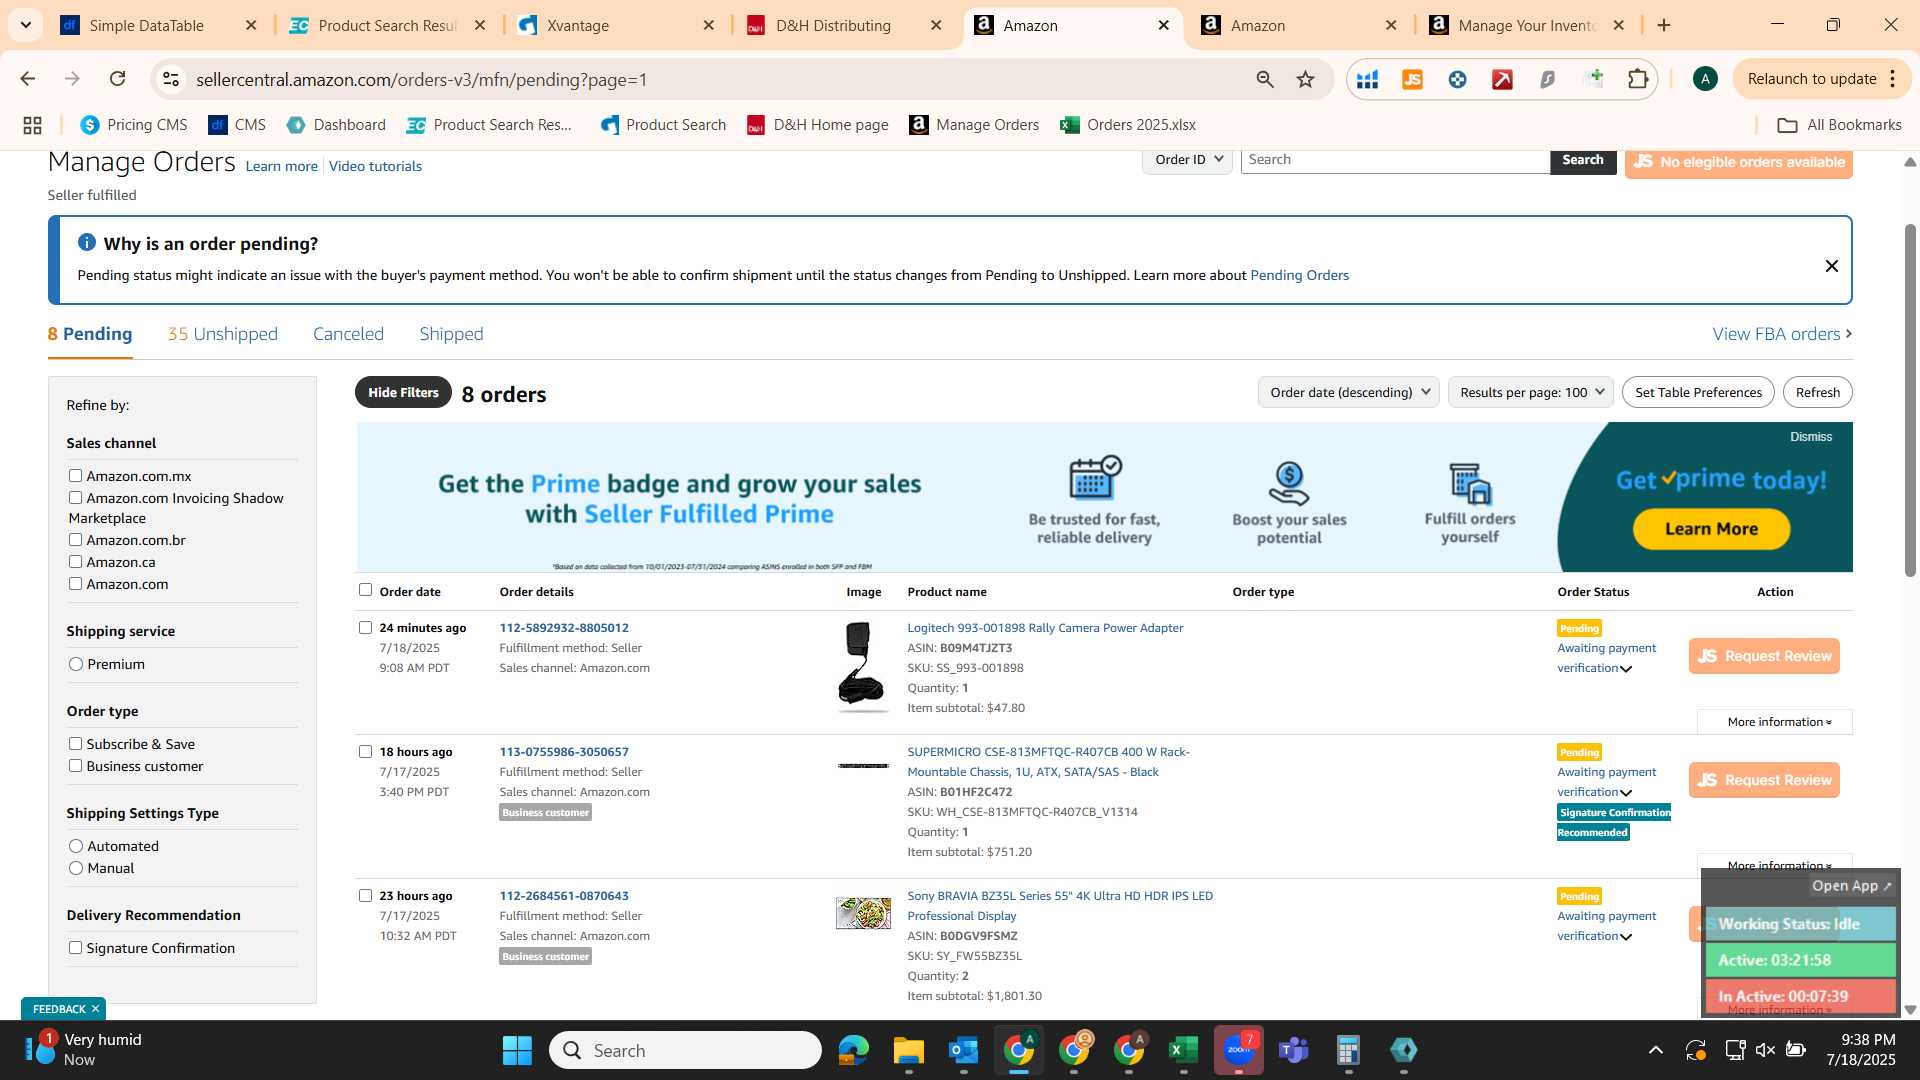Open Zoom from the taskbar
Viewport: 1920px width, 1080px height.
1238,1051
